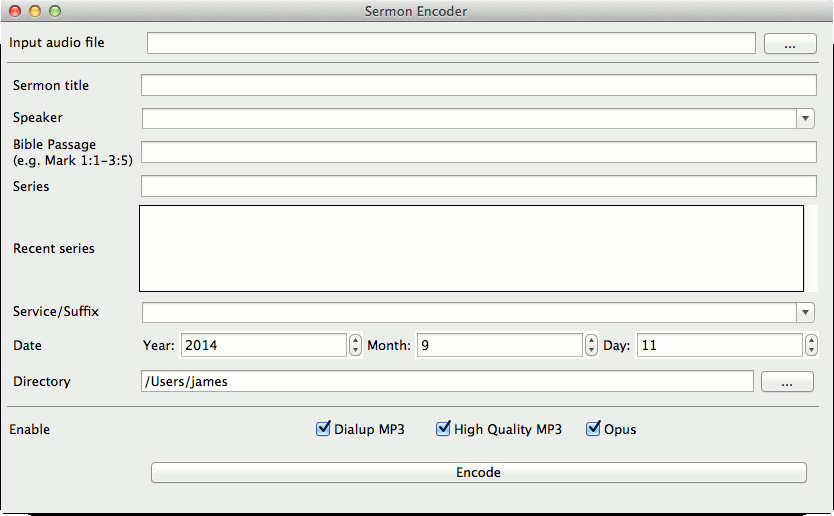
Task: Click the Speaker combo box text area
Action: tap(468, 119)
